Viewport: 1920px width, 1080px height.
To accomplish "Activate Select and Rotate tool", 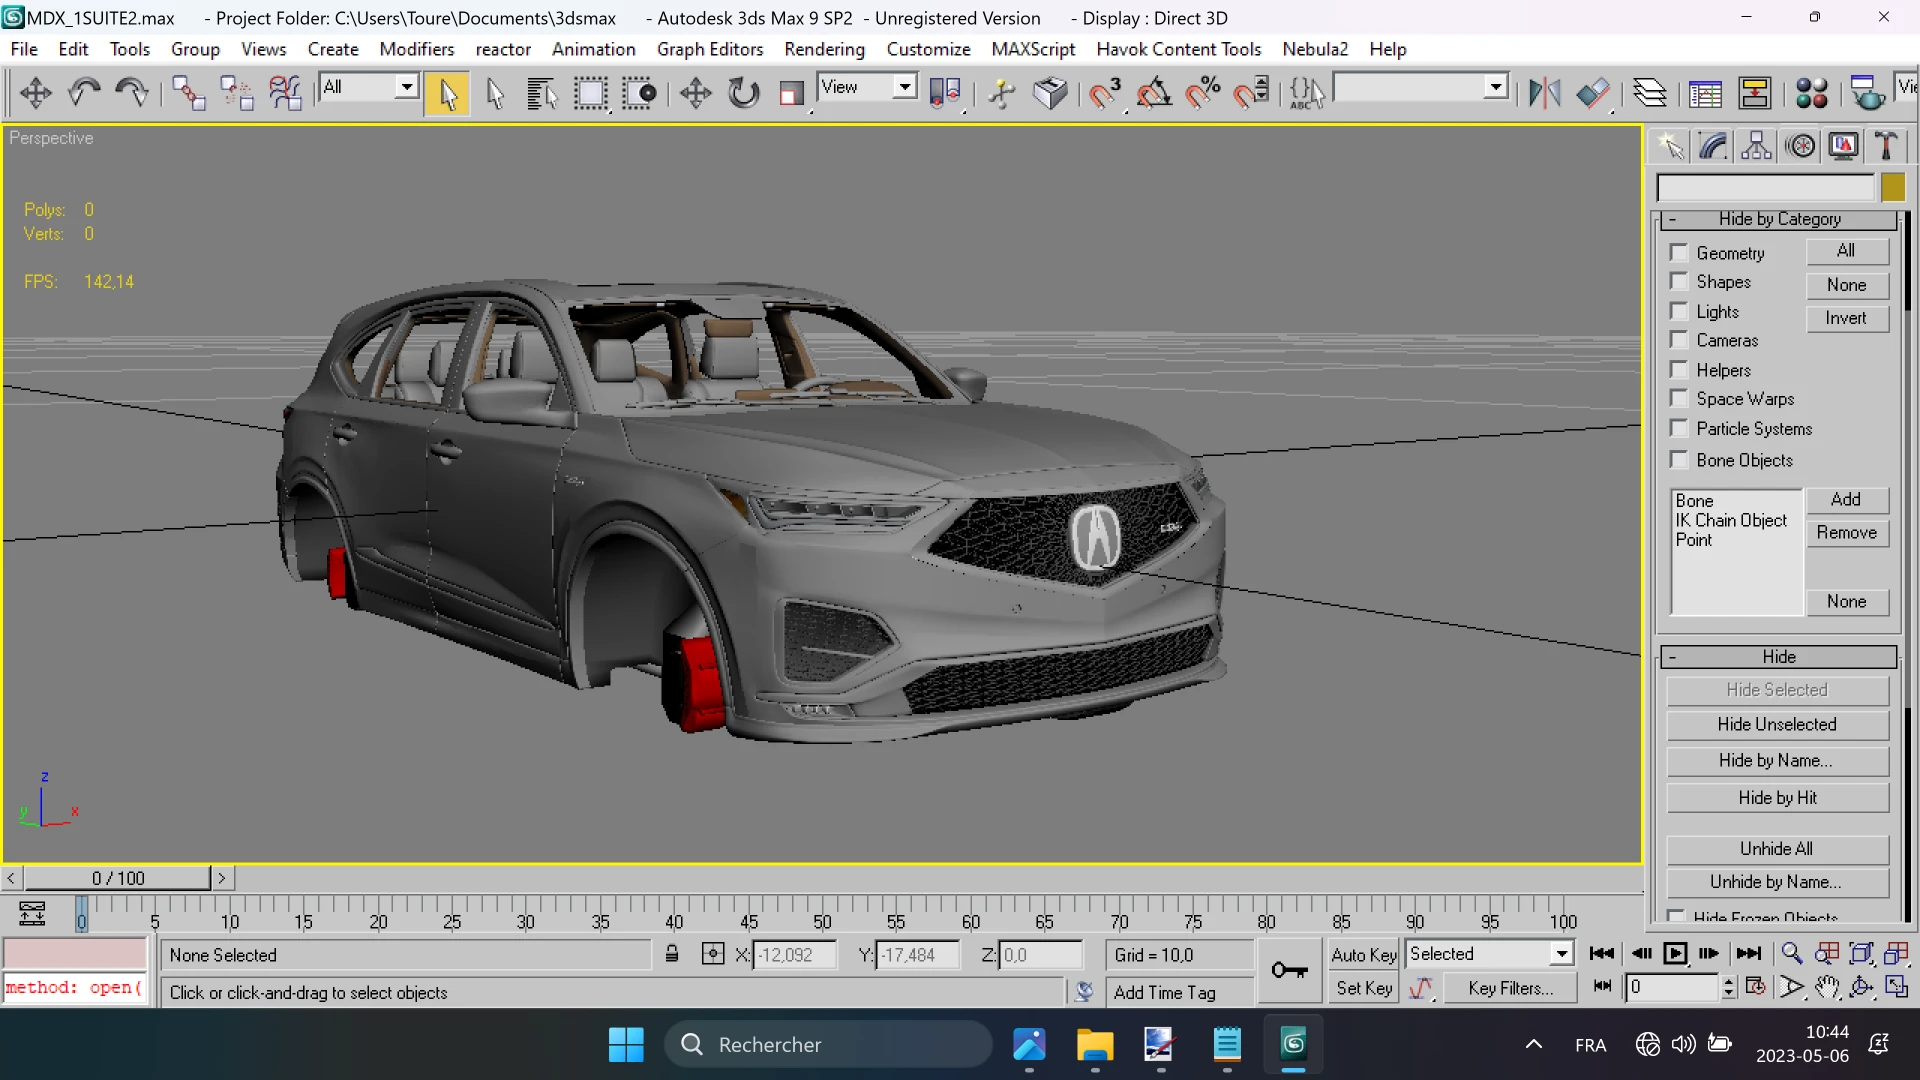I will tap(743, 93).
